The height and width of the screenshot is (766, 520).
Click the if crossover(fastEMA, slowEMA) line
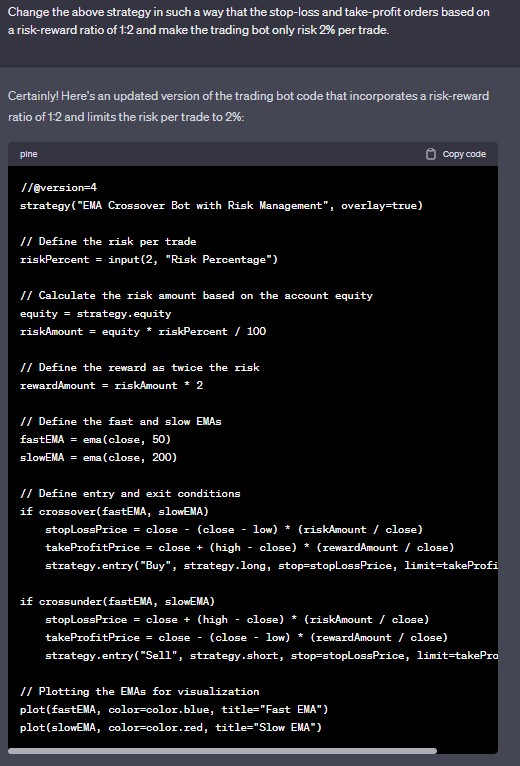(114, 511)
